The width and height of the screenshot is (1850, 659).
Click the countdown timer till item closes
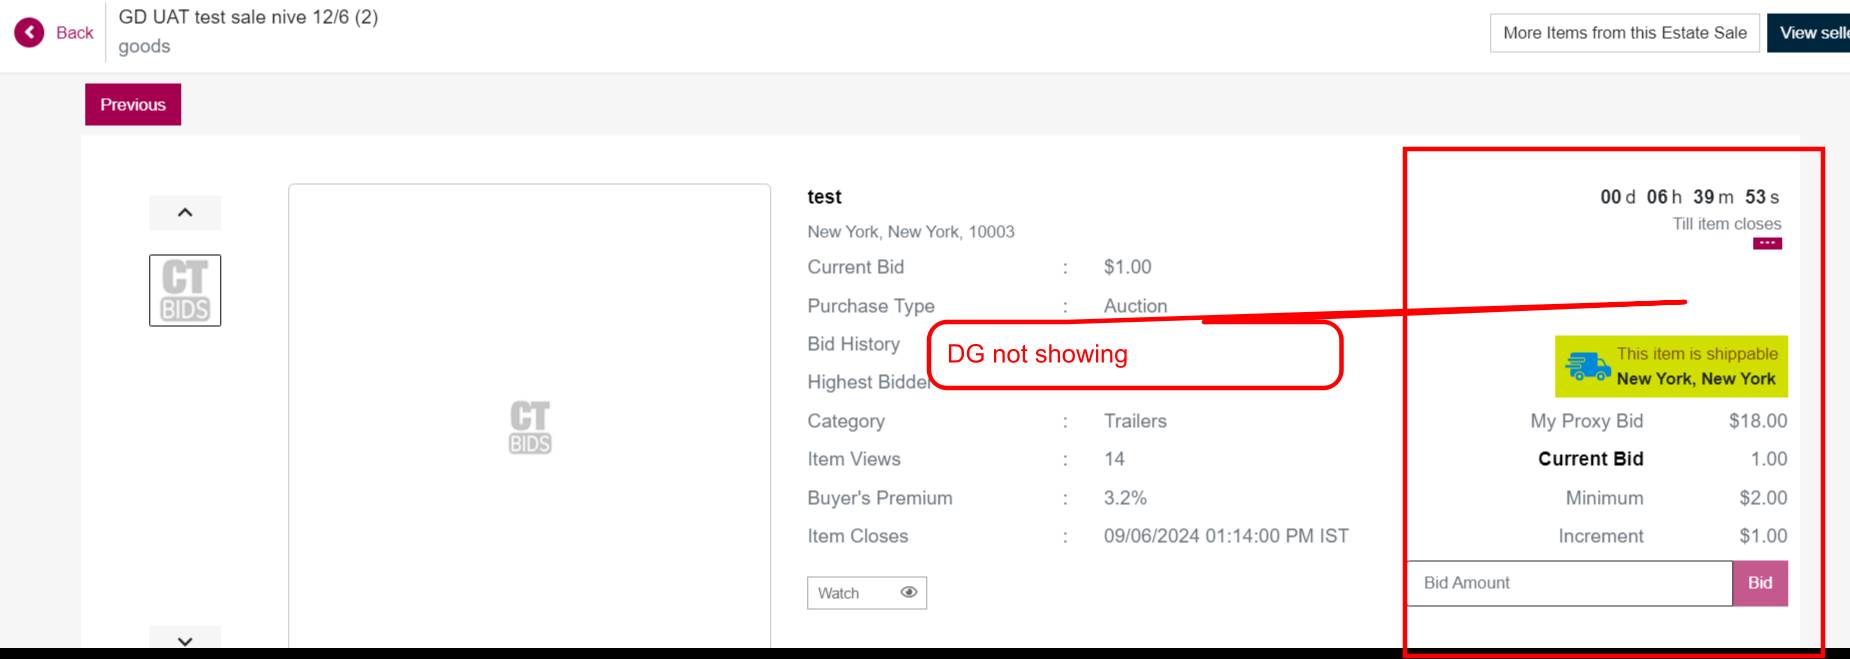point(1689,197)
